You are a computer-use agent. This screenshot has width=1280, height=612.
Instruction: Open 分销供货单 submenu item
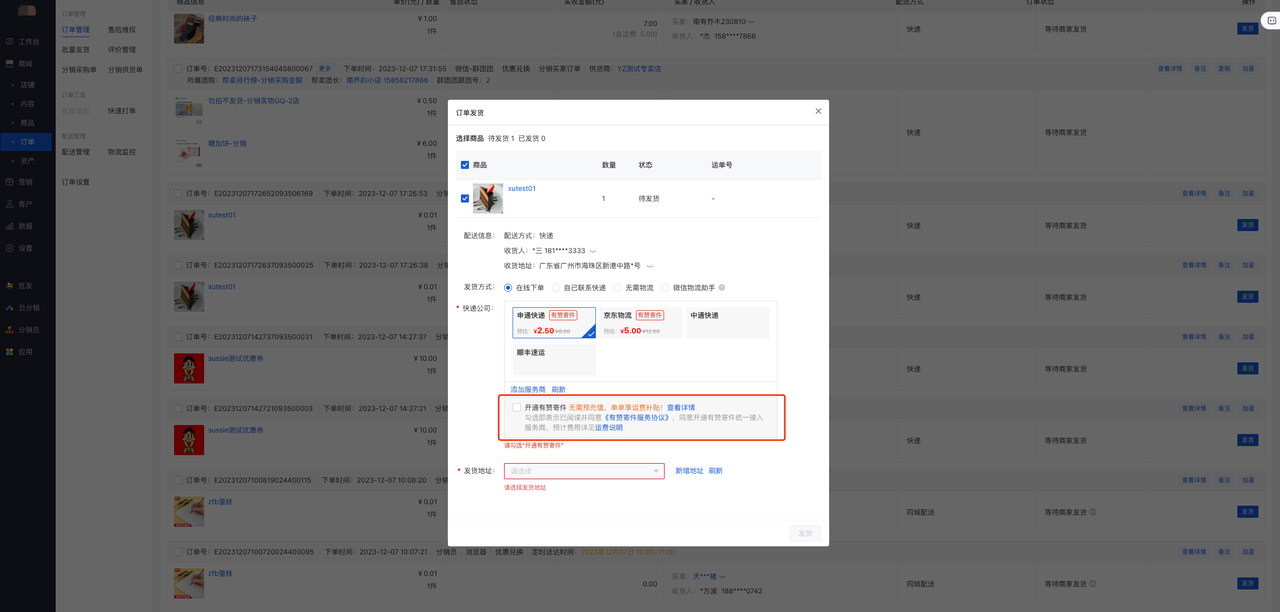point(125,70)
